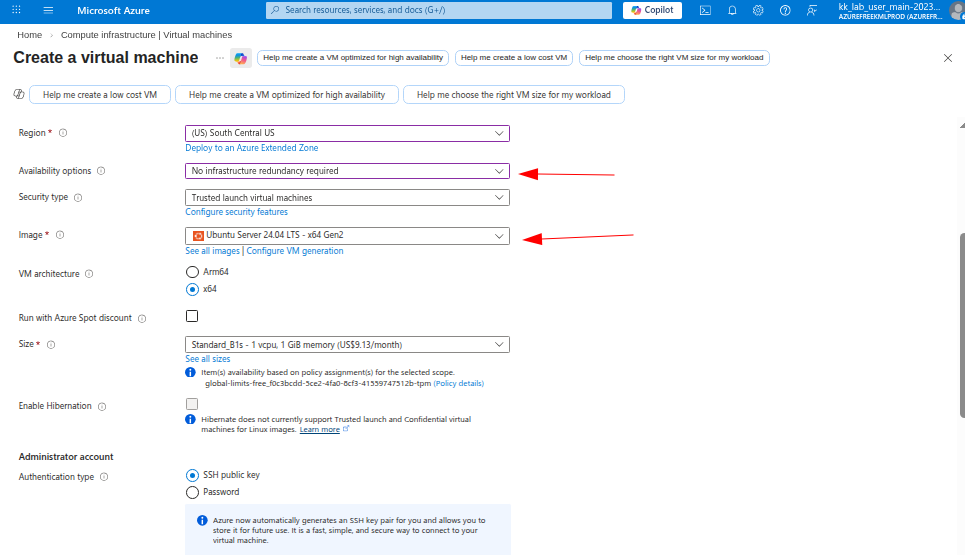Click the info icon next to Region
Image resolution: width=965 pixels, height=555 pixels.
click(x=63, y=133)
